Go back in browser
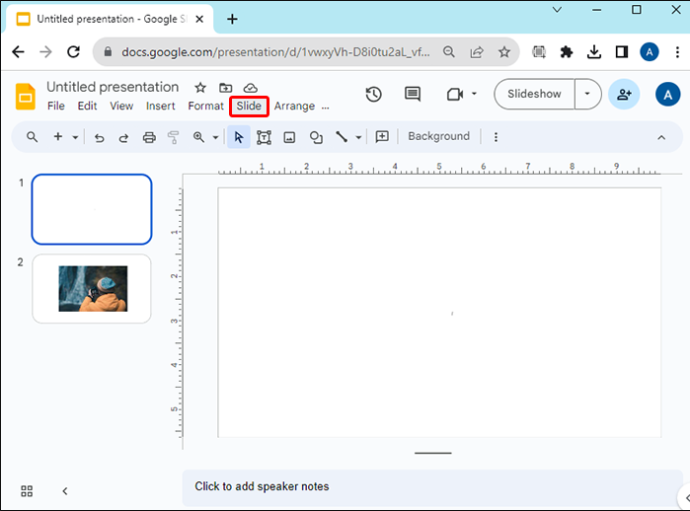This screenshot has width=690, height=511. pos(18,52)
